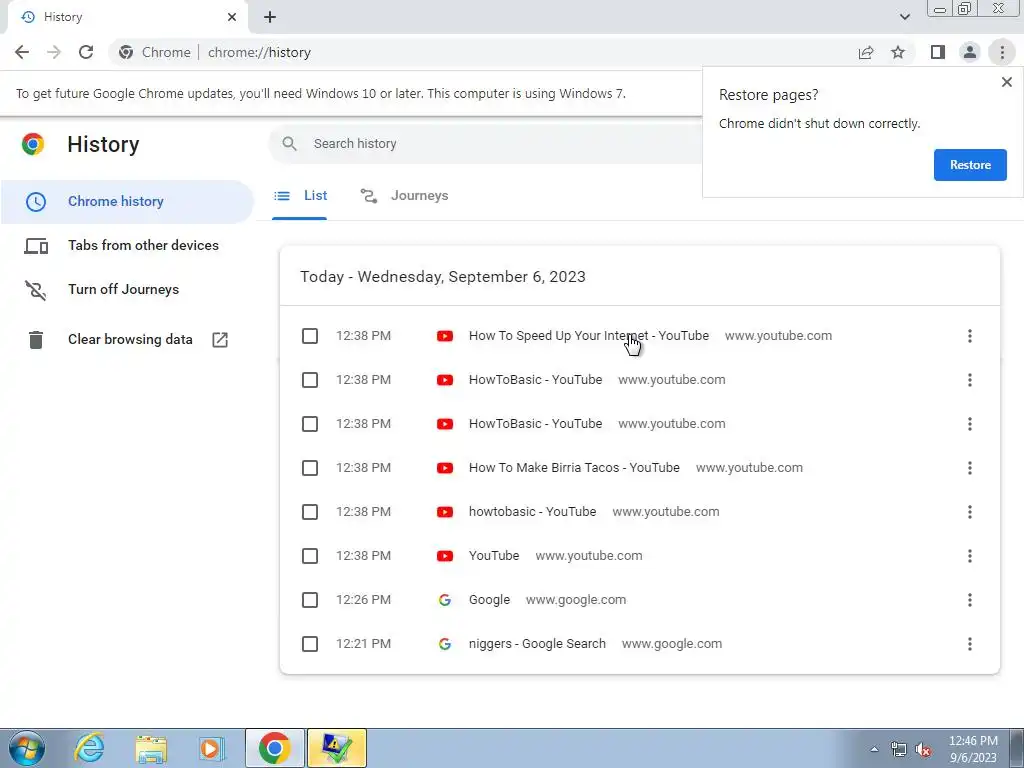Open Internet Explorer from the taskbar
The height and width of the screenshot is (768, 1024).
tap(89, 748)
